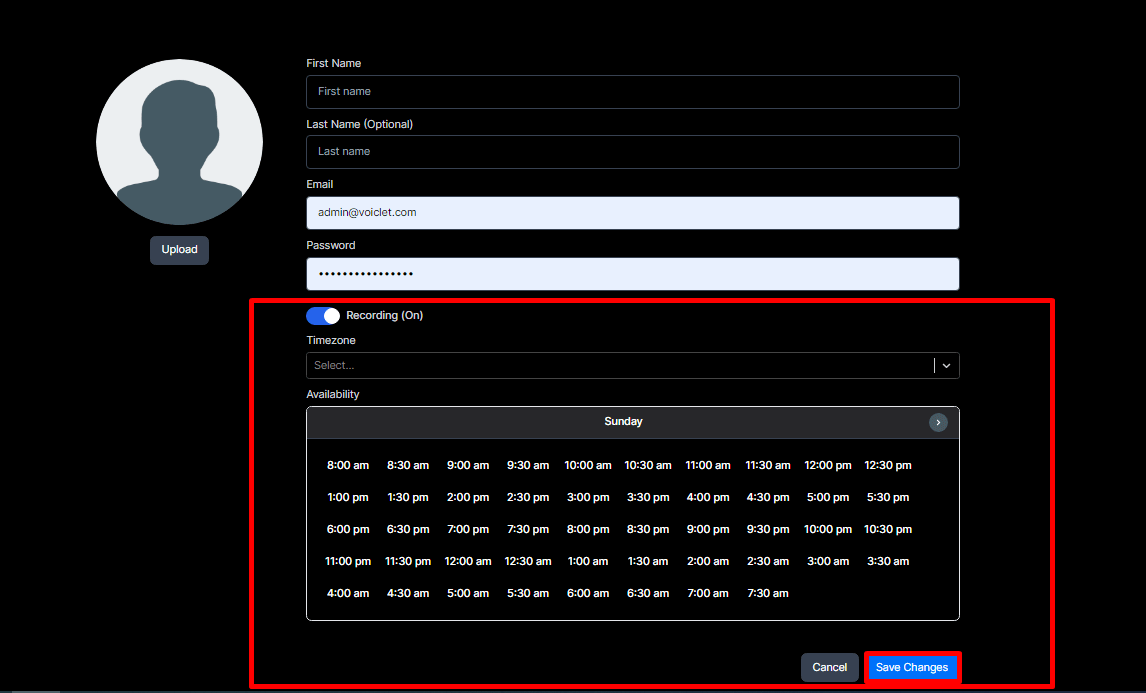Screen dimensions: 1146x693
Task: Select the 8:00 am time slot
Action: (x=348, y=466)
